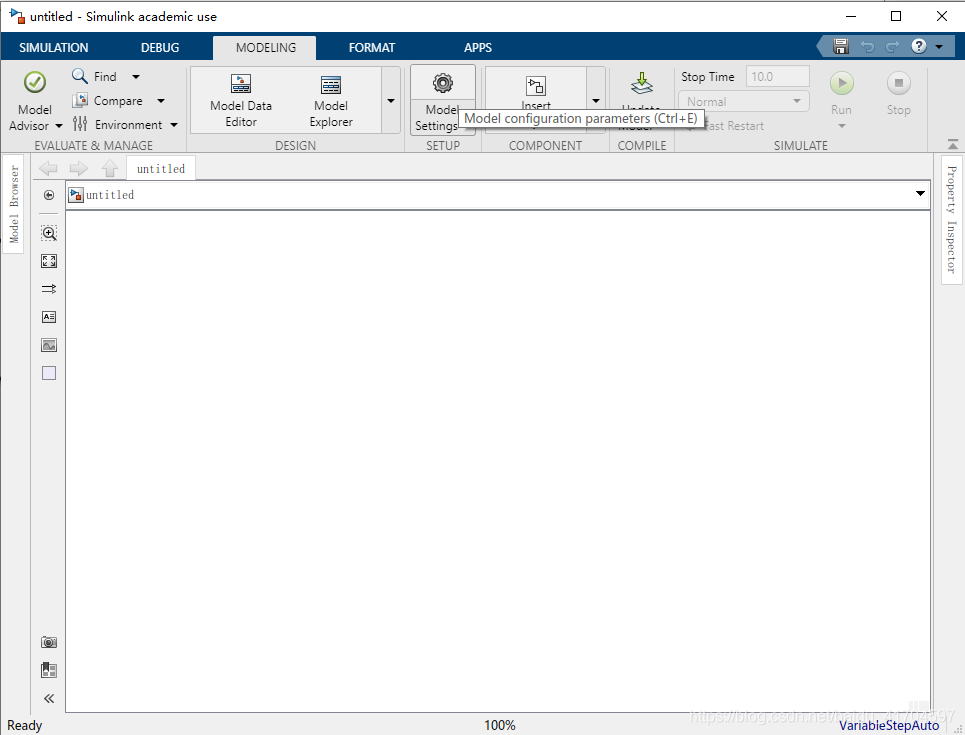Click the Compare button

click(117, 101)
